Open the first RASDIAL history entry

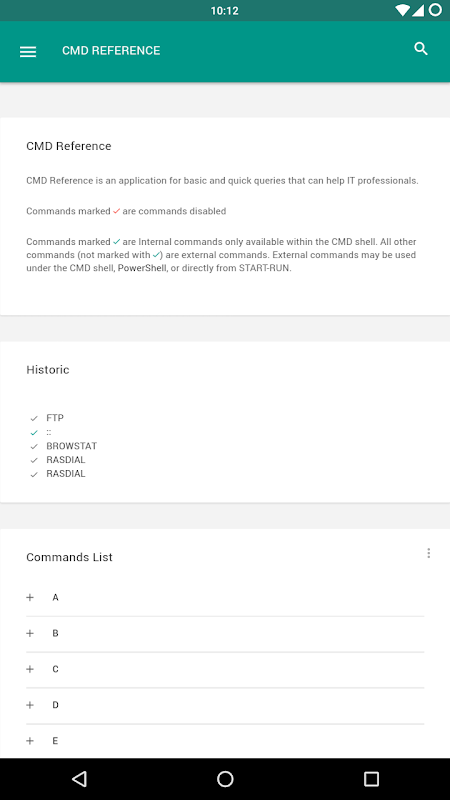66,460
